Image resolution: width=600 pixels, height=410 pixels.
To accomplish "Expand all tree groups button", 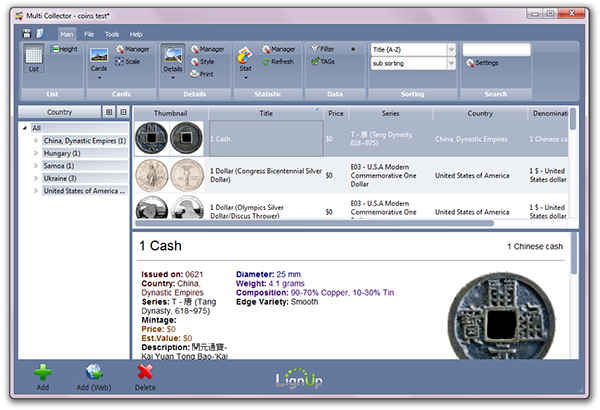I will 109,112.
